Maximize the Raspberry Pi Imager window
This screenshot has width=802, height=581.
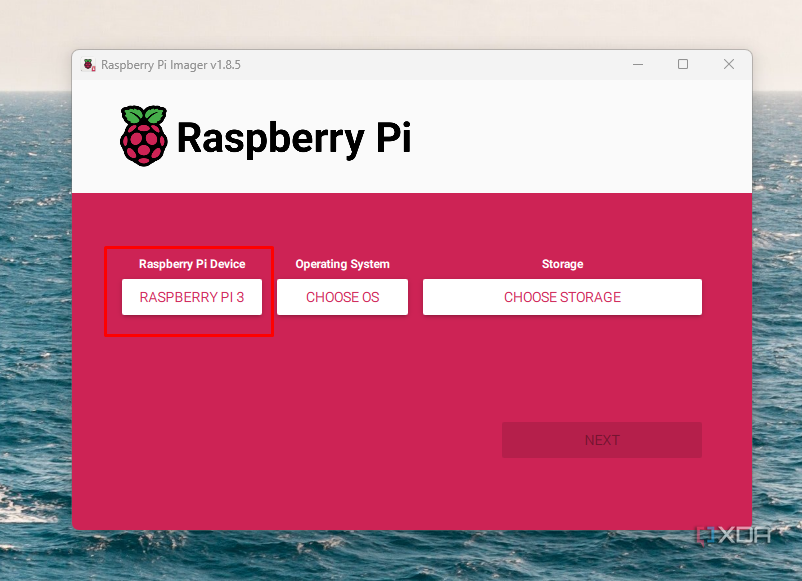coord(683,64)
